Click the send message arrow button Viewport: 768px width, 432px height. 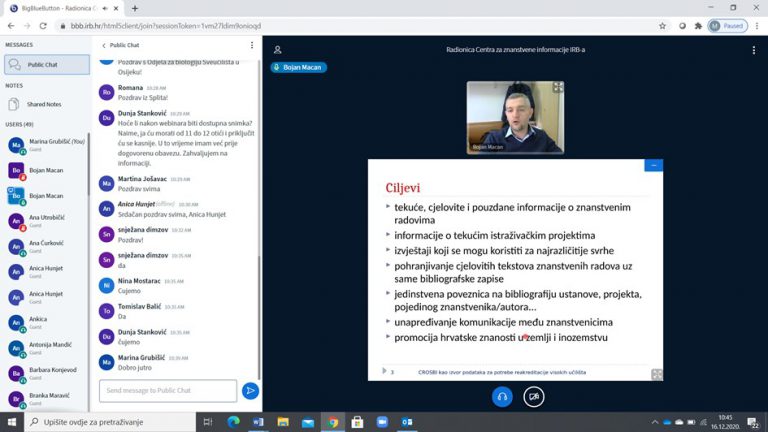pyautogui.click(x=251, y=390)
